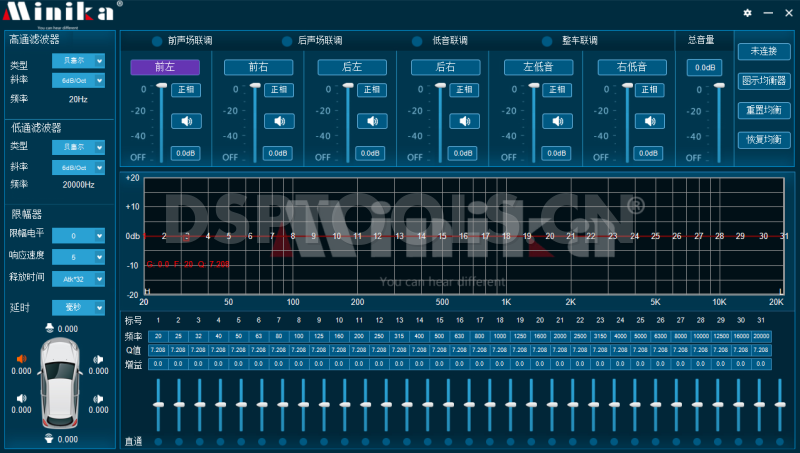Select the 右低音 channel tab
The image size is (800, 453).
click(x=632, y=67)
